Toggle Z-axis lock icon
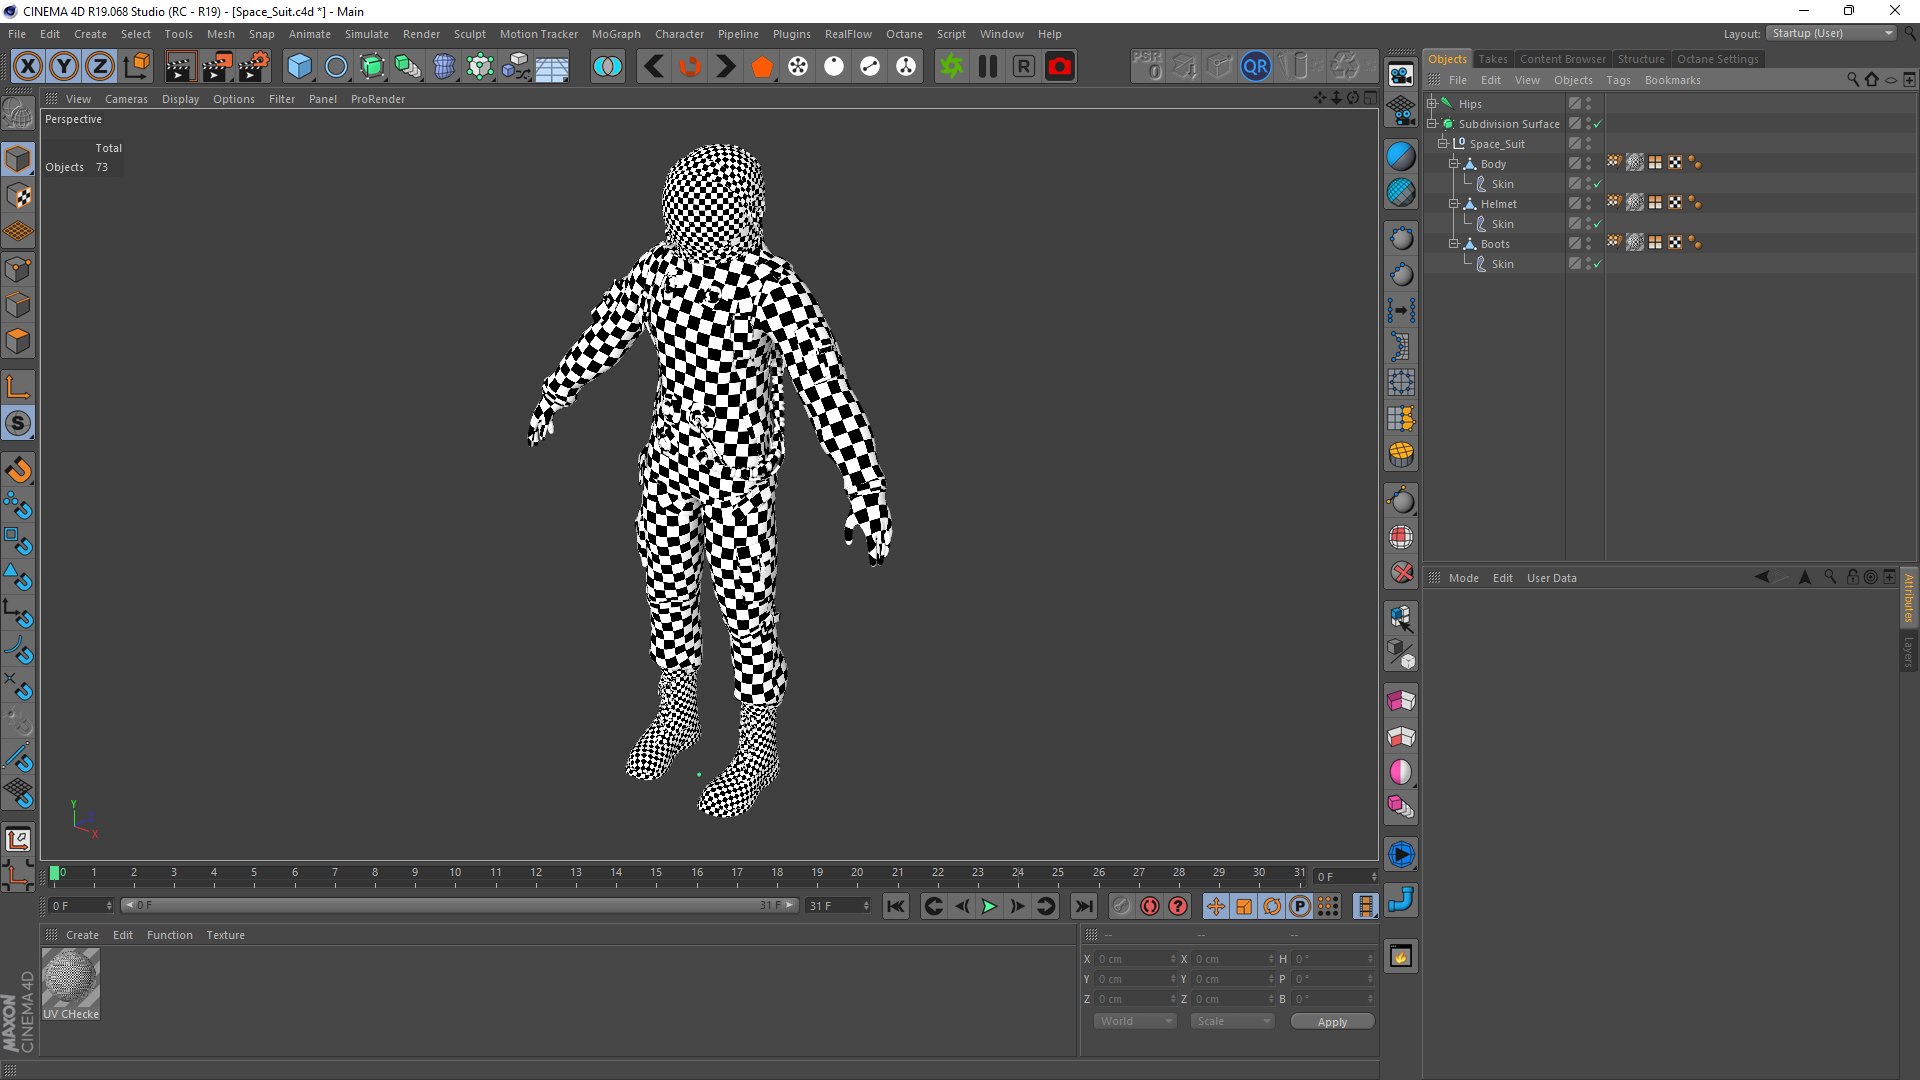Image resolution: width=1920 pixels, height=1080 pixels. [100, 67]
